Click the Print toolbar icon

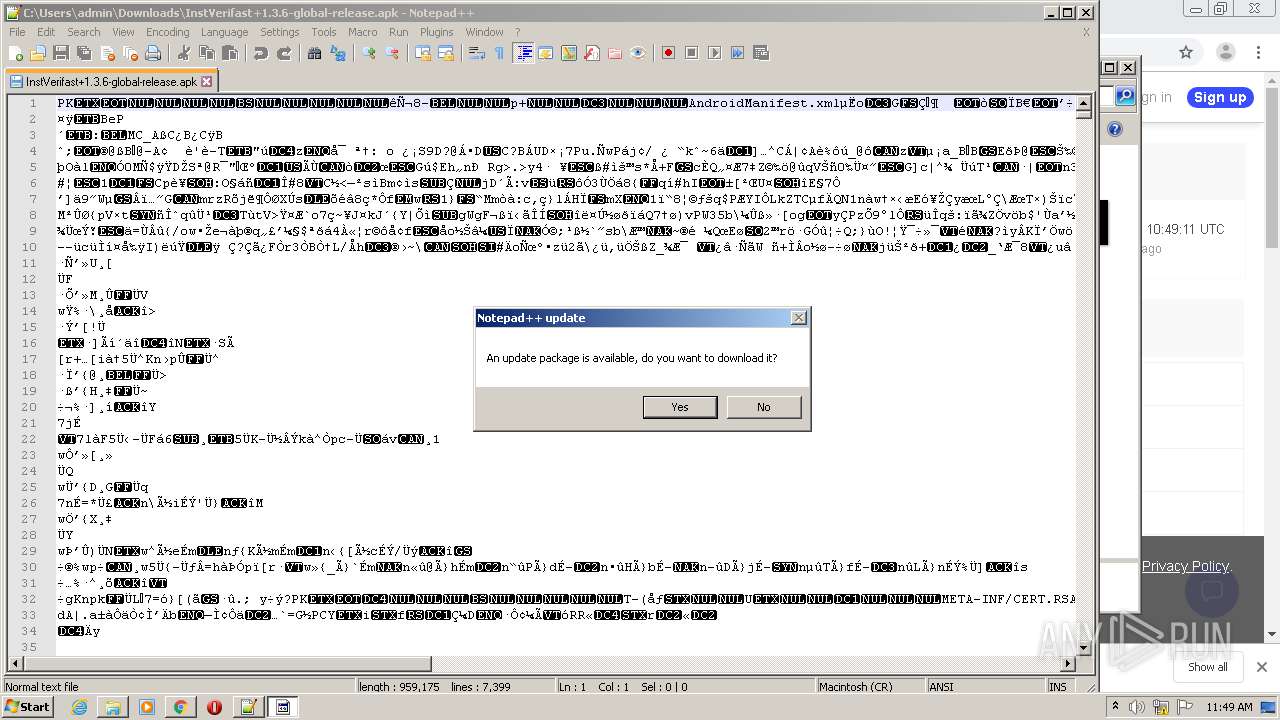(152, 53)
